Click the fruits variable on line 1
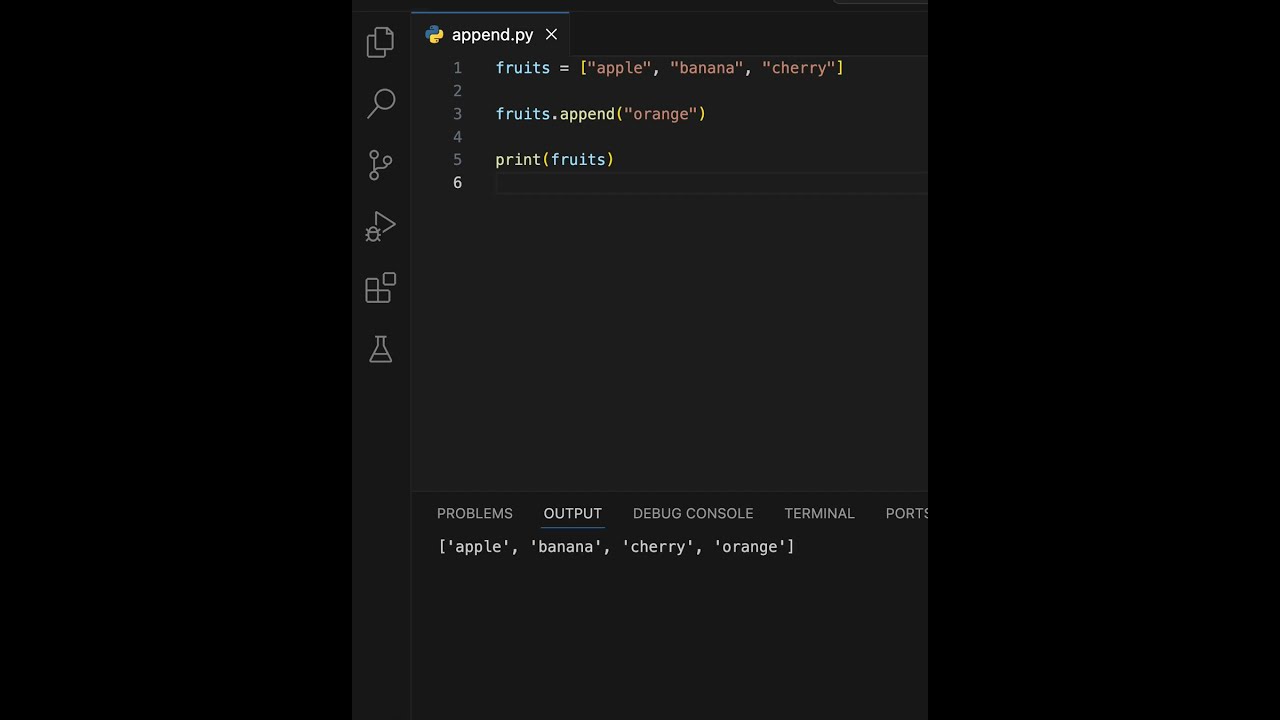 (523, 68)
